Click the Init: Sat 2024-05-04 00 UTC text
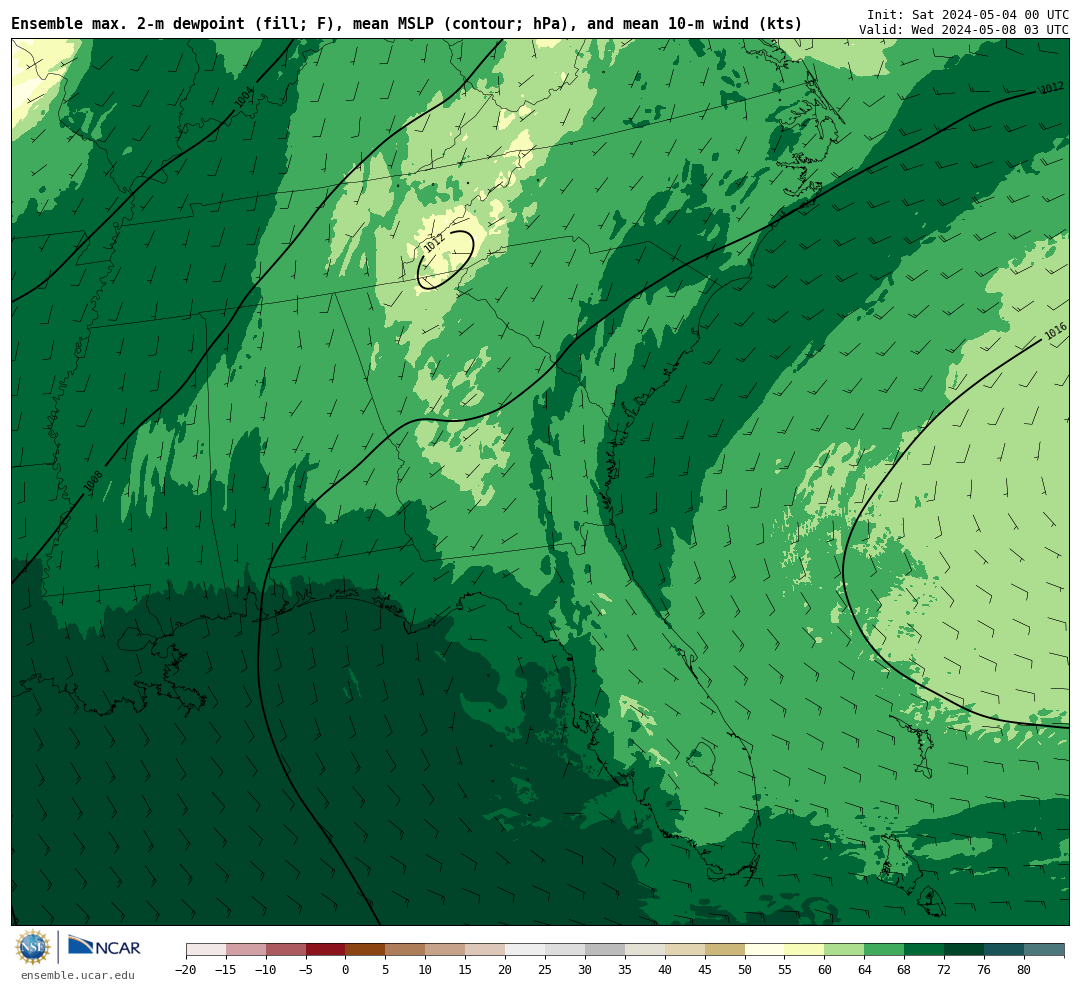 pos(968,15)
